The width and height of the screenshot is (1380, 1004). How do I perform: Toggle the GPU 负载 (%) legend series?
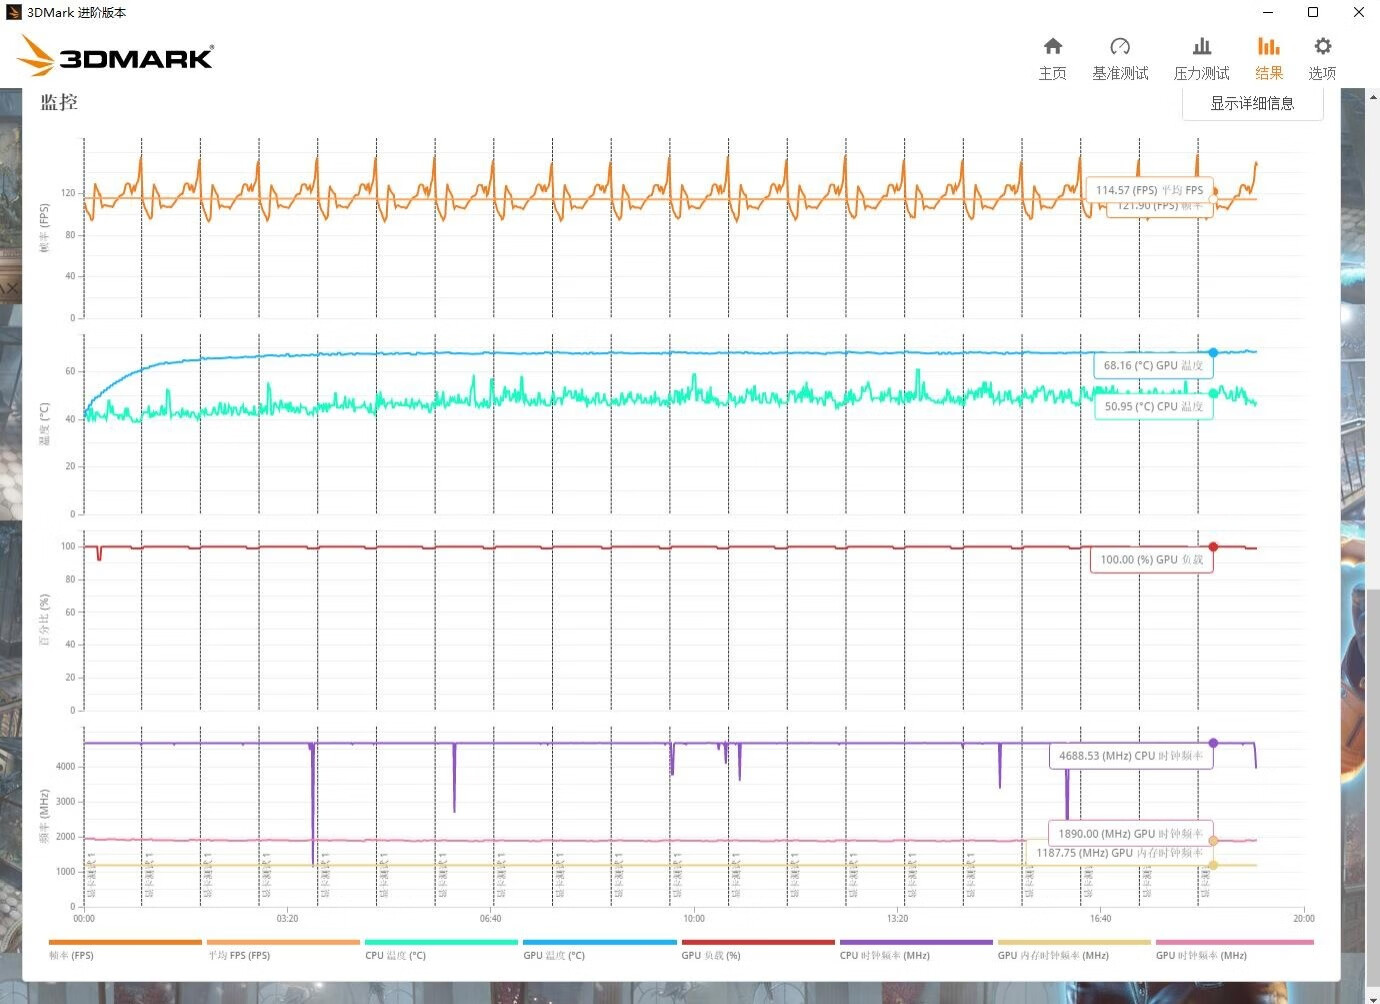click(x=757, y=949)
